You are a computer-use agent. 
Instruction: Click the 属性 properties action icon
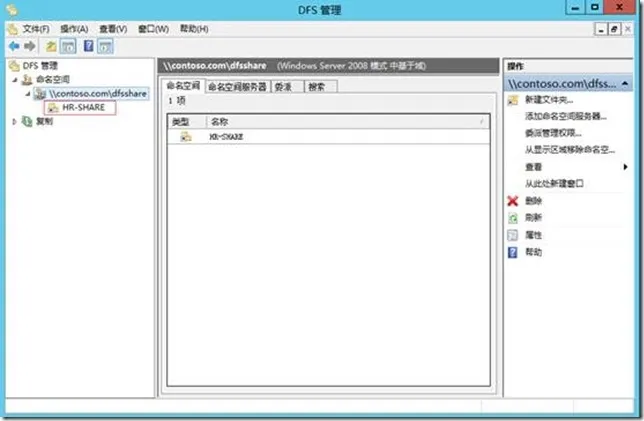point(513,235)
